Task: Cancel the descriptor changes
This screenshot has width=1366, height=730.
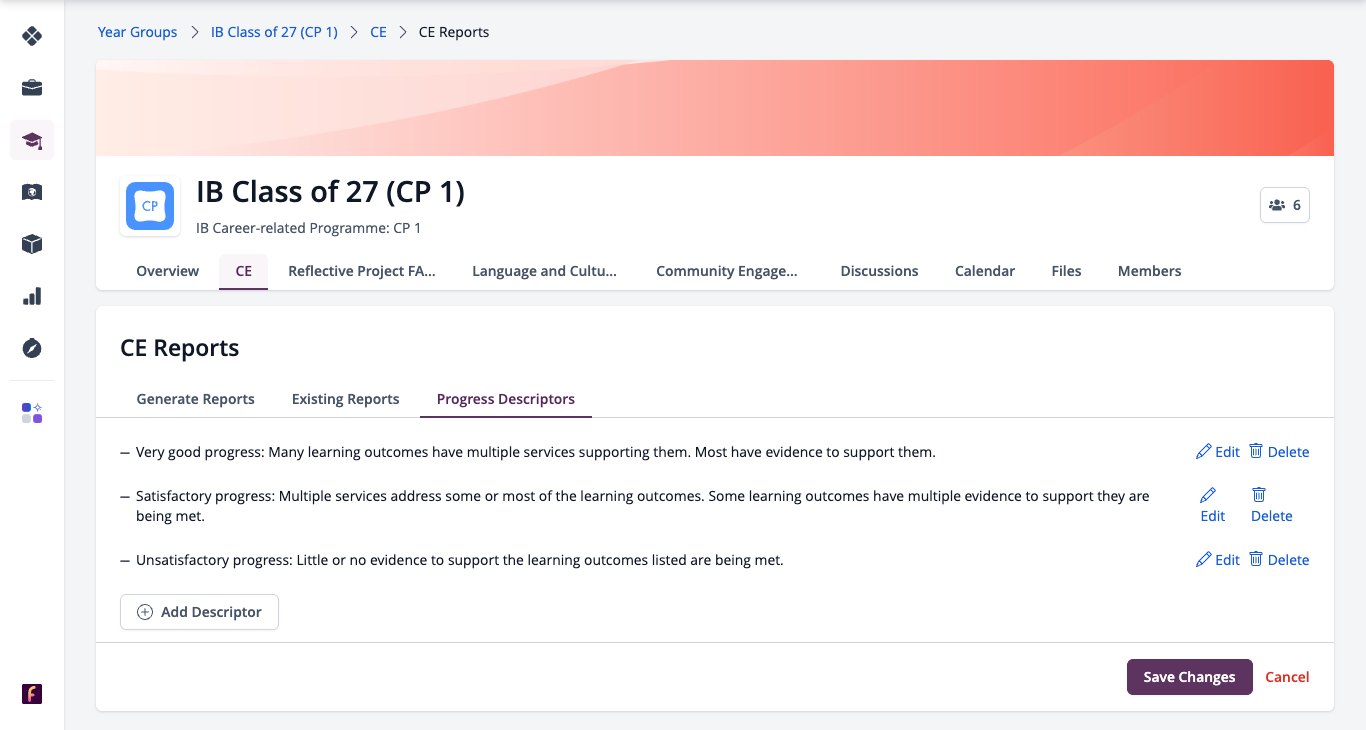Action: pyautogui.click(x=1287, y=677)
